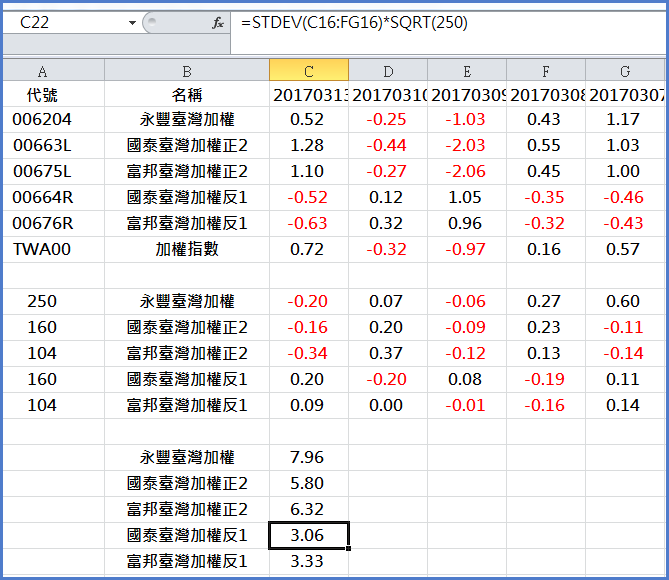The image size is (669, 580).
Task: Click value 7.96 for 永豐臺灣加權
Action: [309, 458]
